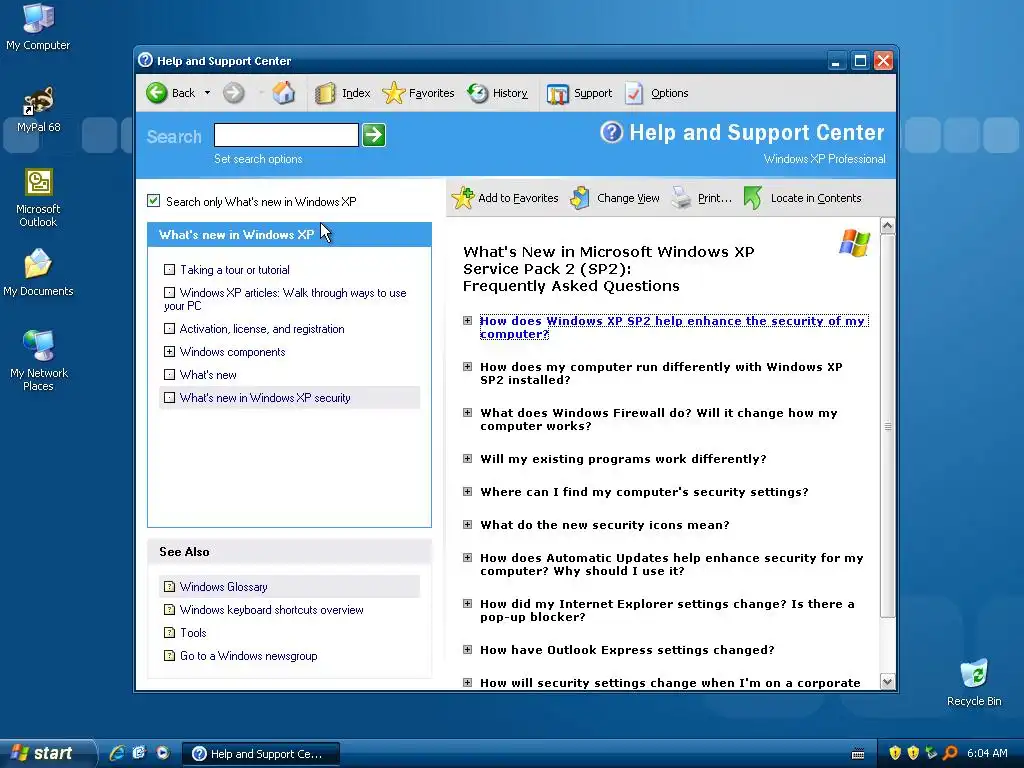Expand What do the new security icons mean
The image size is (1024, 768).
pos(467,524)
